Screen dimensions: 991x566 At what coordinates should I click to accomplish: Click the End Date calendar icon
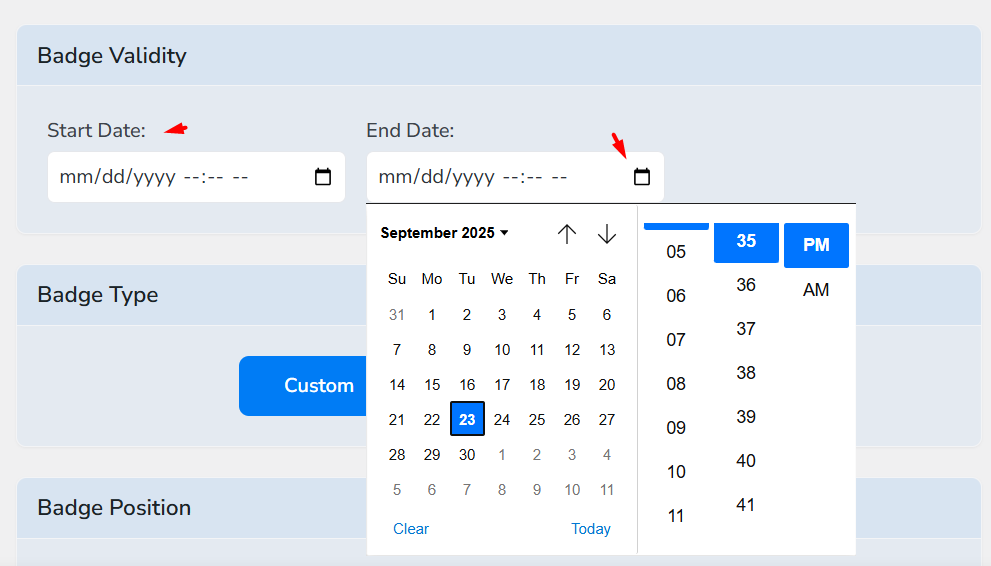click(x=642, y=177)
